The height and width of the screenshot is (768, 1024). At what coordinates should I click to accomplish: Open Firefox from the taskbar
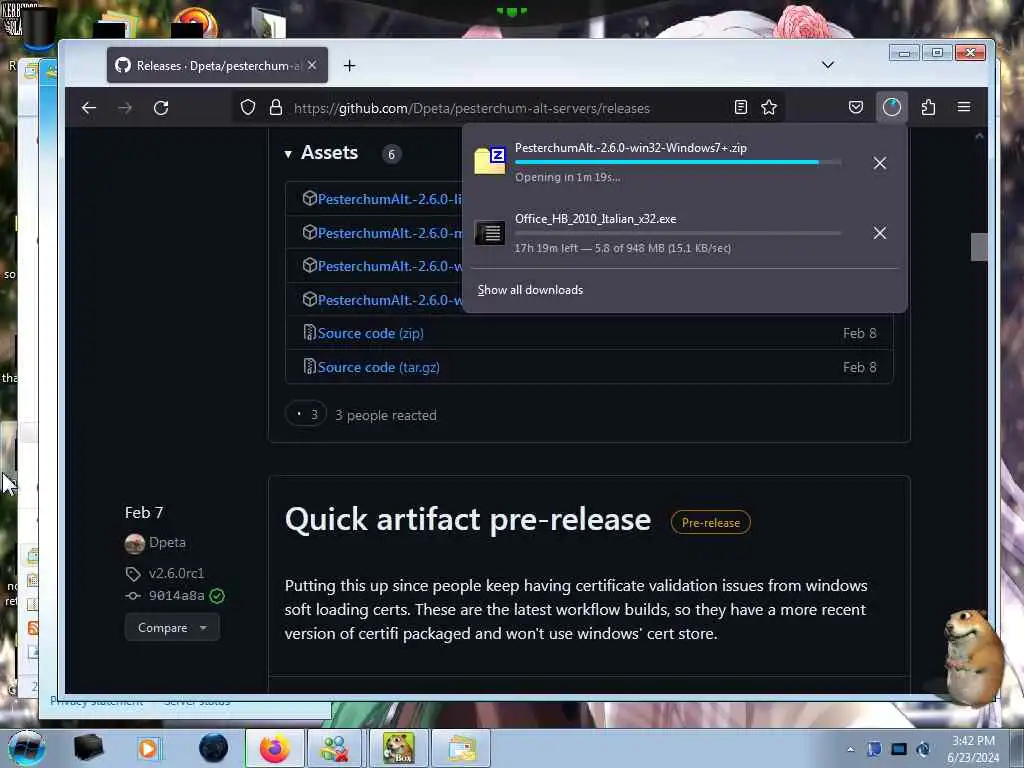[x=274, y=748]
